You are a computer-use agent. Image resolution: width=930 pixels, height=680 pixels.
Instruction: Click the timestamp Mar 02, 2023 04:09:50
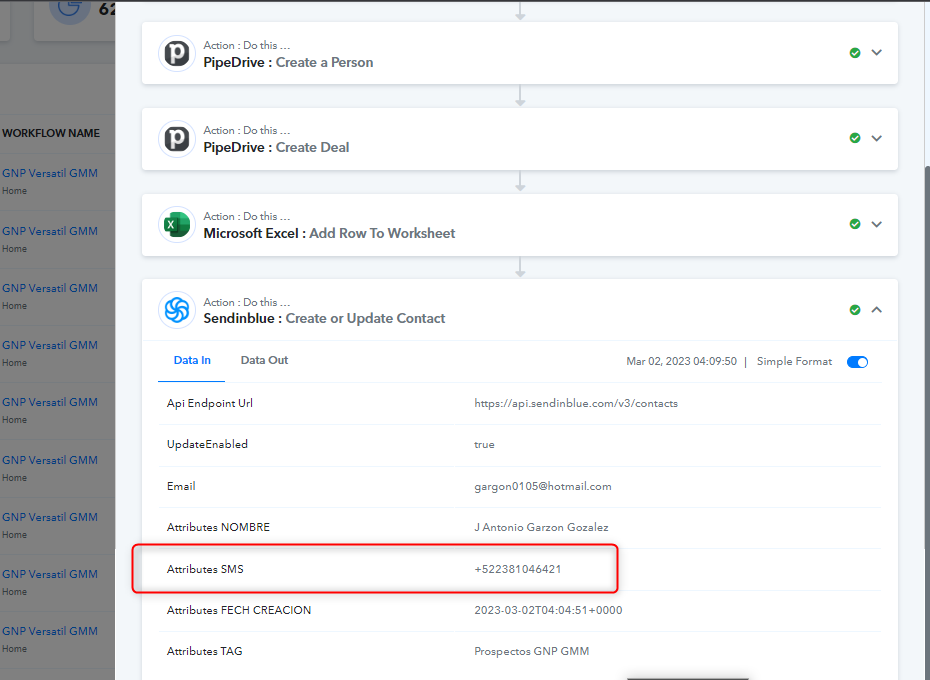coord(681,361)
